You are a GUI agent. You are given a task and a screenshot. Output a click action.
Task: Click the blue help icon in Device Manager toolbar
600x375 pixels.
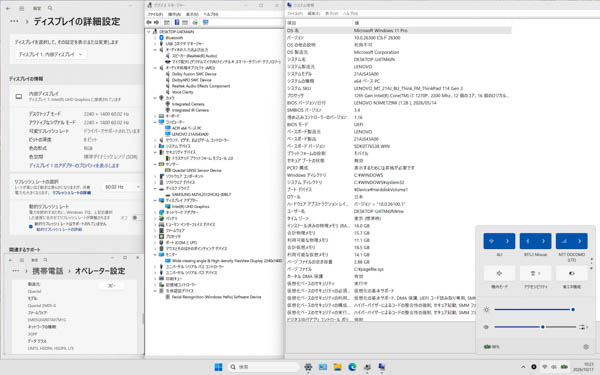pyautogui.click(x=177, y=23)
